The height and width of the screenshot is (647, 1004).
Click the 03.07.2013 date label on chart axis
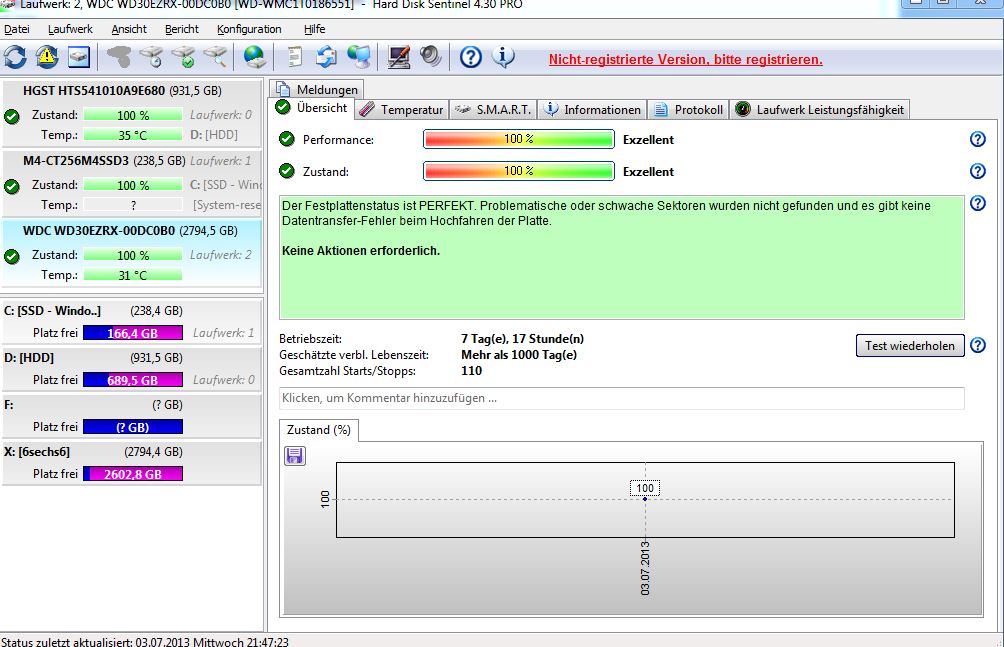[645, 568]
